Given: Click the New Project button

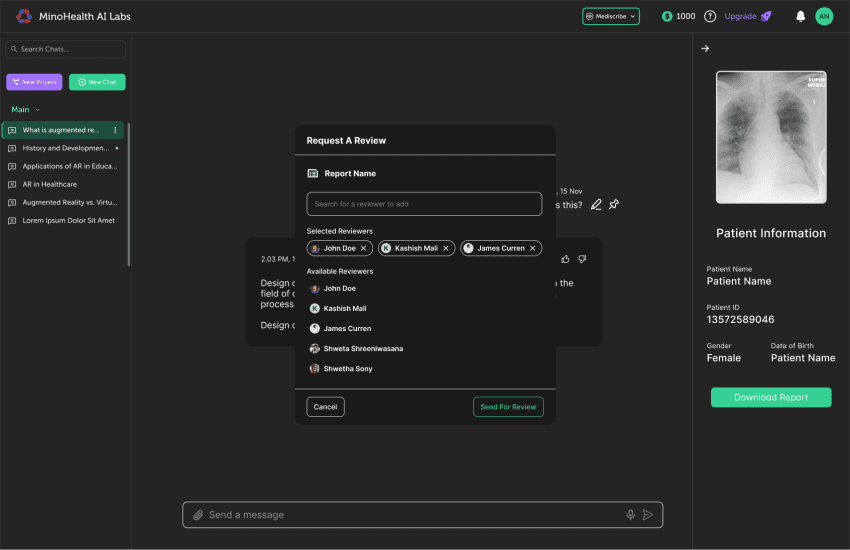Looking at the screenshot, I should [34, 82].
